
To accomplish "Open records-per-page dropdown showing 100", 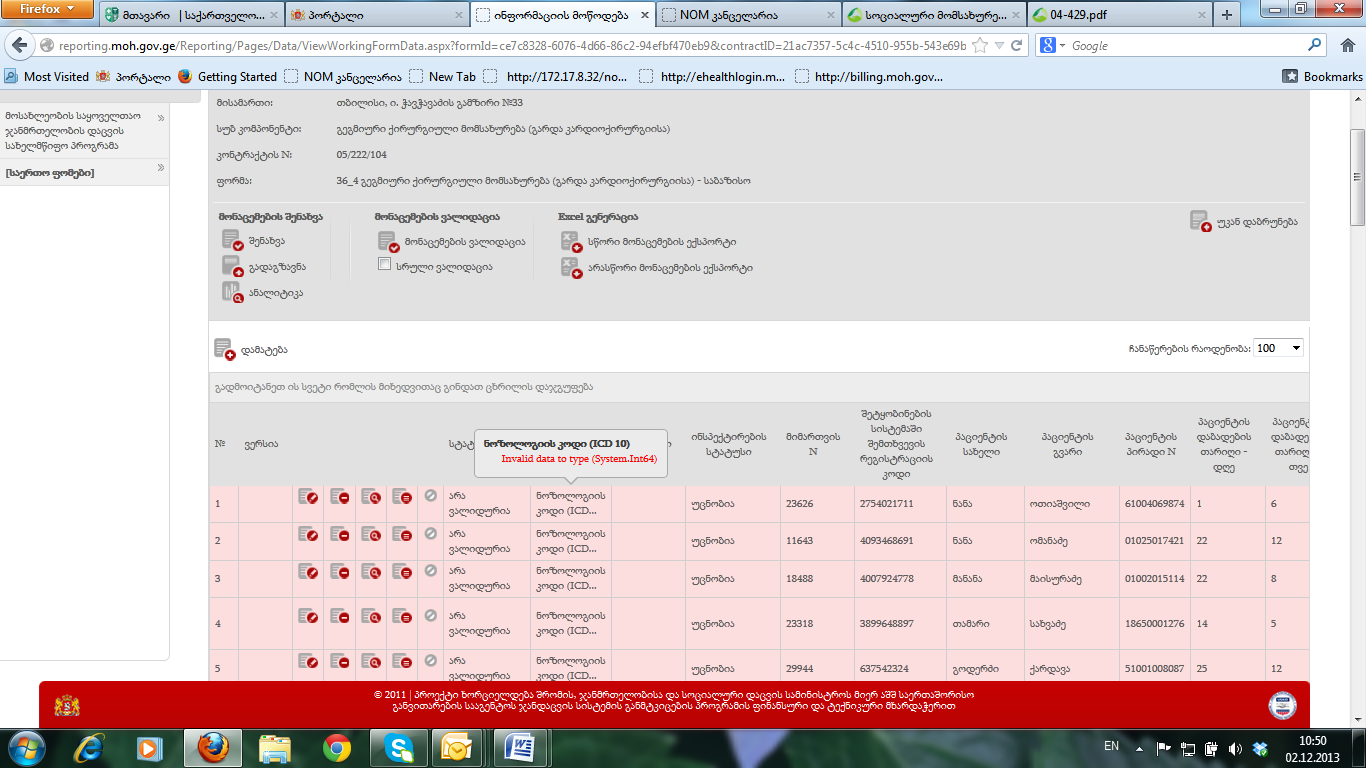I will (1278, 348).
